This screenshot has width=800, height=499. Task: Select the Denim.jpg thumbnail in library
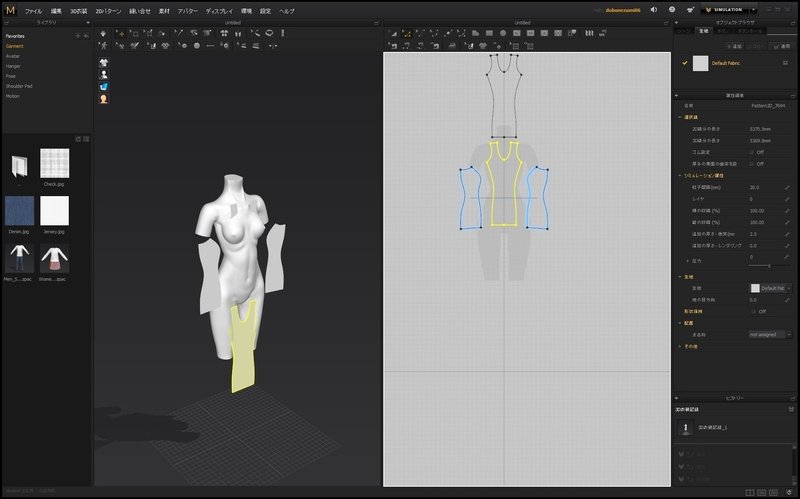tap(20, 211)
